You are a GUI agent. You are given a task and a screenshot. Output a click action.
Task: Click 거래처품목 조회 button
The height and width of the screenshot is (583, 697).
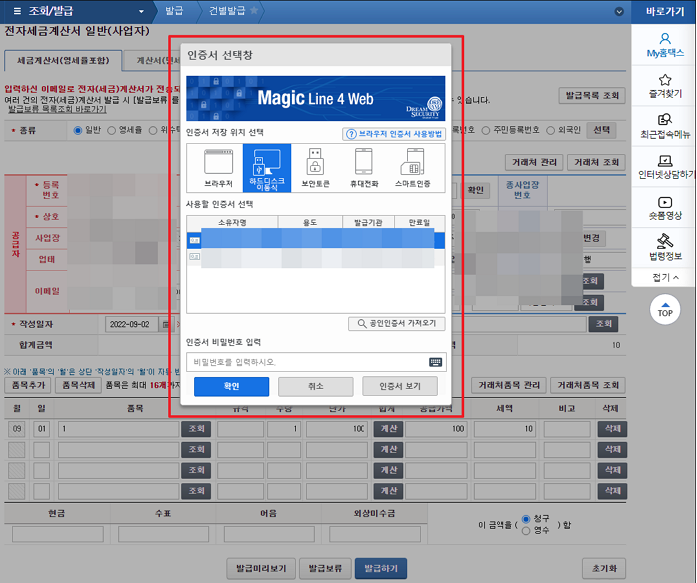point(588,385)
